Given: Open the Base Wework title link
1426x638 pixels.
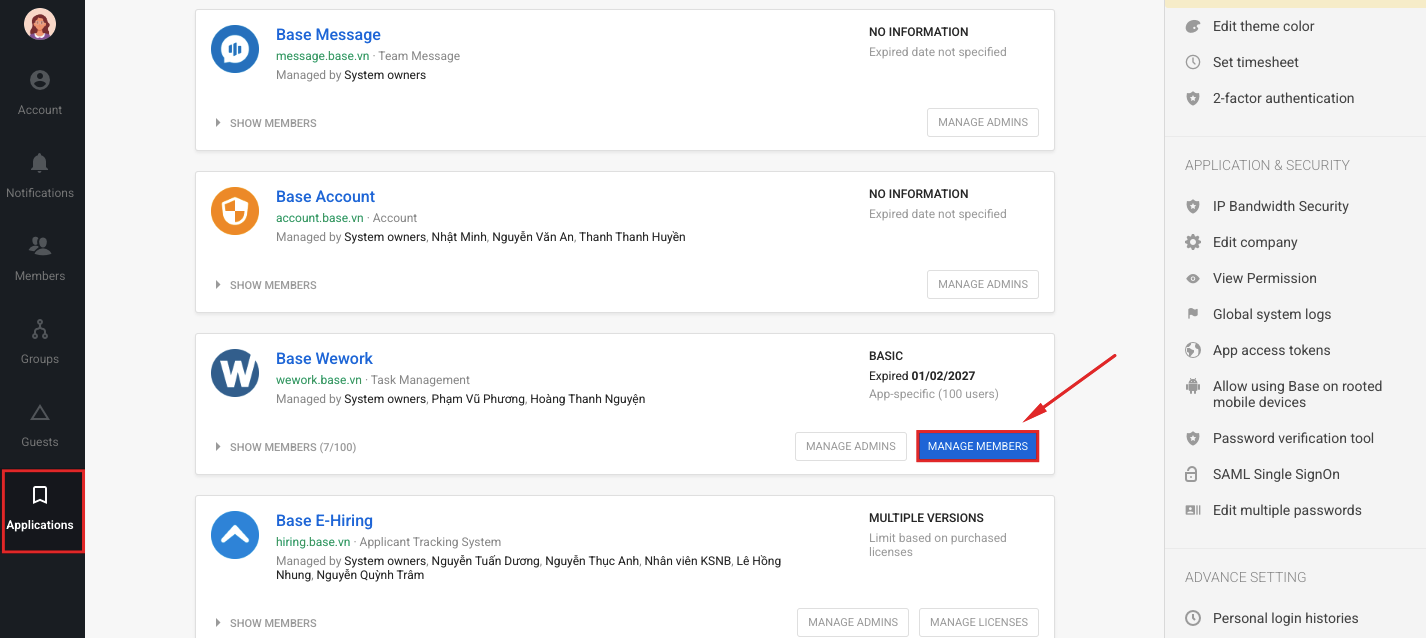Looking at the screenshot, I should (324, 359).
